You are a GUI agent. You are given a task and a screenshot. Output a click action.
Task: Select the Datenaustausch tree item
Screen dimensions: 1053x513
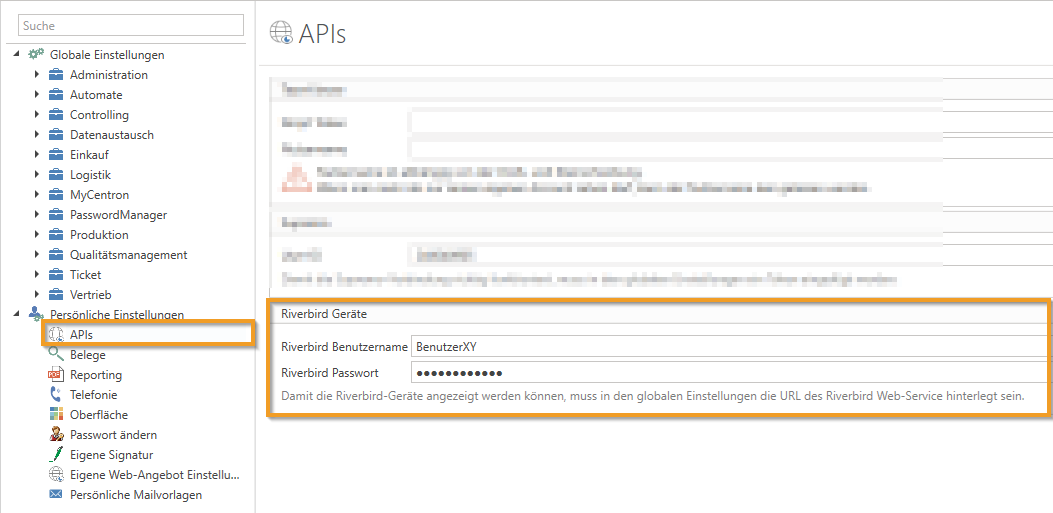point(111,135)
